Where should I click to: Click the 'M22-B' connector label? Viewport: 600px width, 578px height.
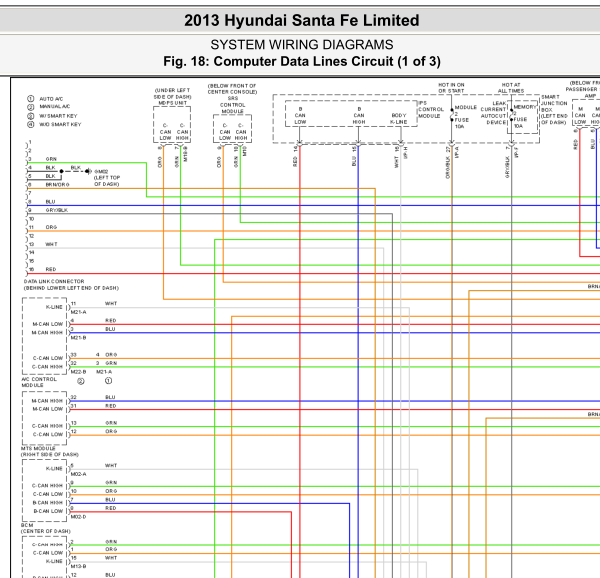coord(78,372)
